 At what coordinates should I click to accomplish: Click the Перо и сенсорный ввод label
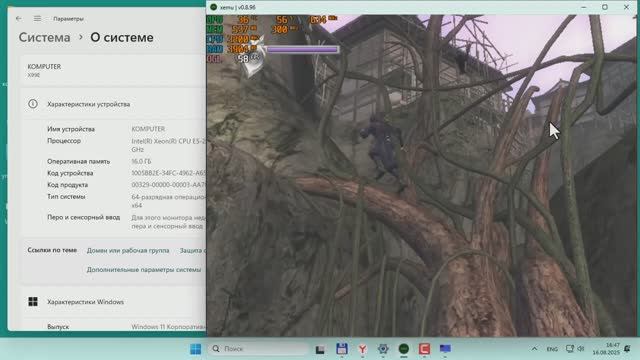tap(83, 218)
